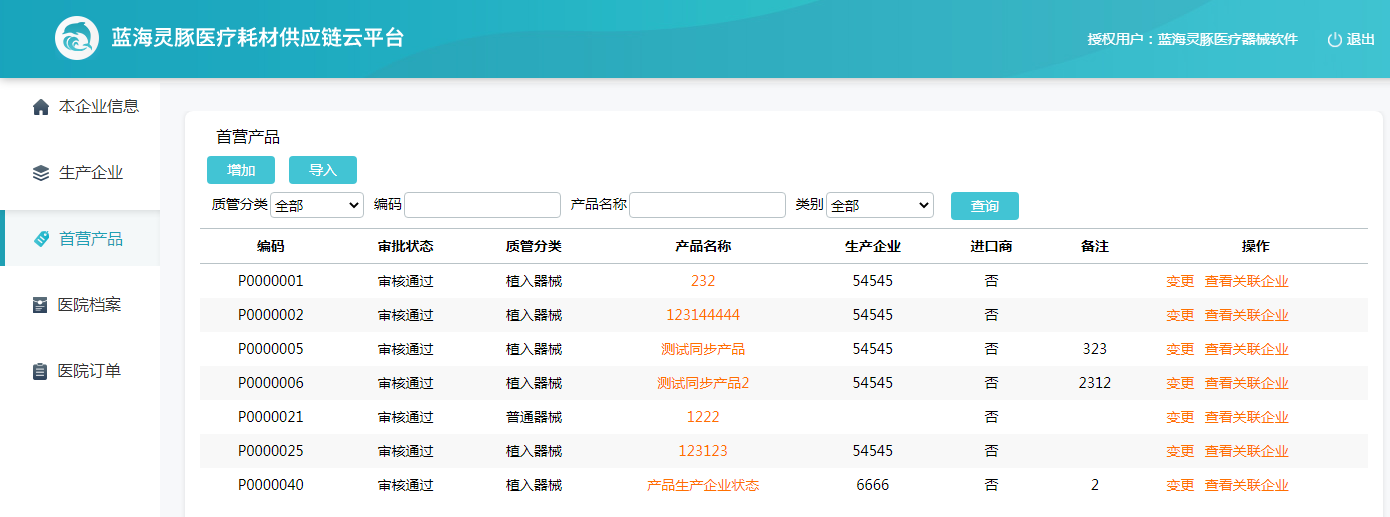The width and height of the screenshot is (1390, 517).
Task: Click the clipboard icon beside 医院订单
Action: pos(41,371)
